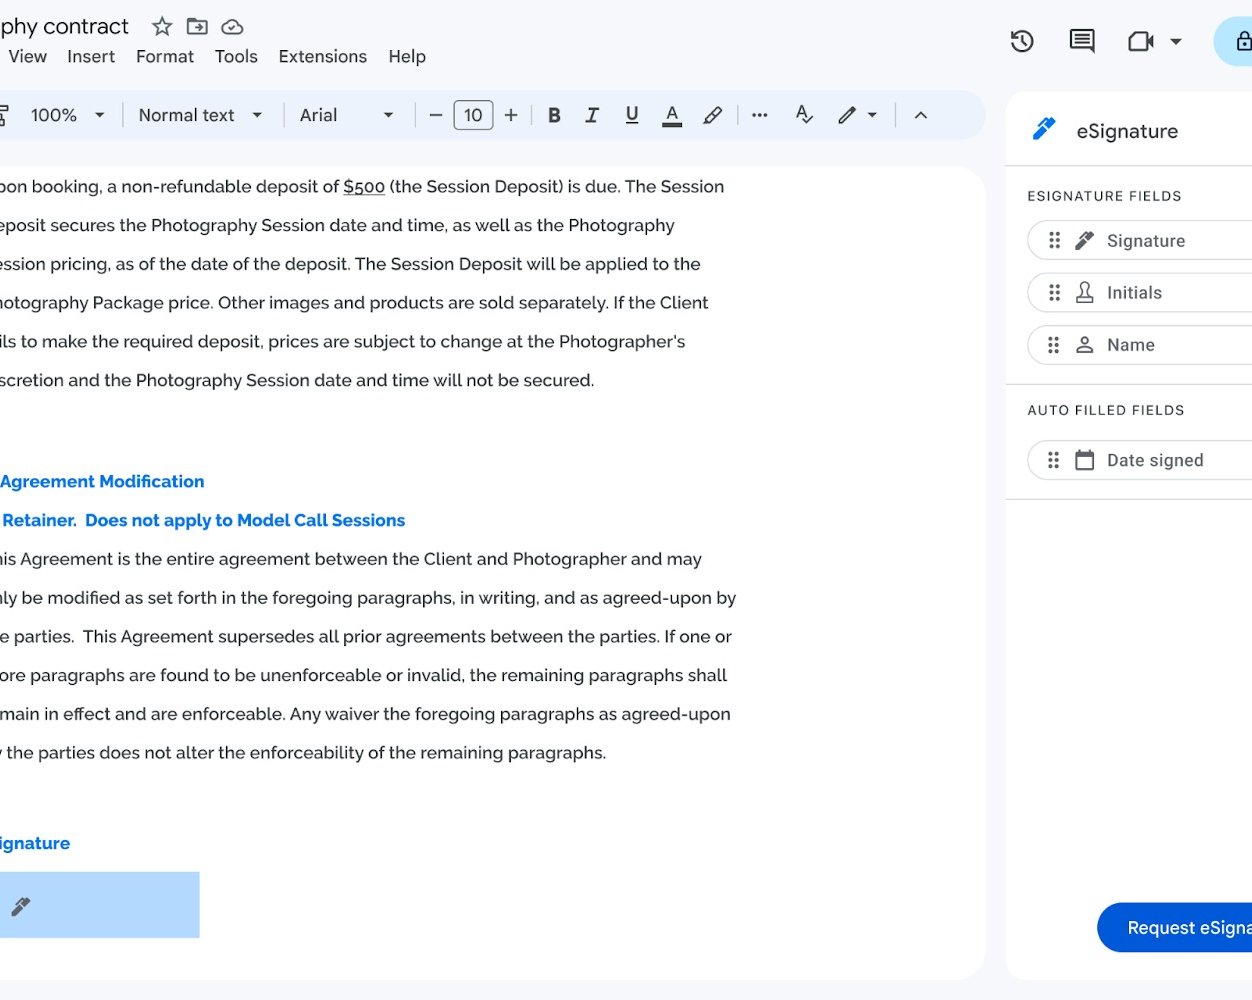The image size is (1252, 1000).
Task: Increase font size with plus button
Action: click(x=511, y=115)
